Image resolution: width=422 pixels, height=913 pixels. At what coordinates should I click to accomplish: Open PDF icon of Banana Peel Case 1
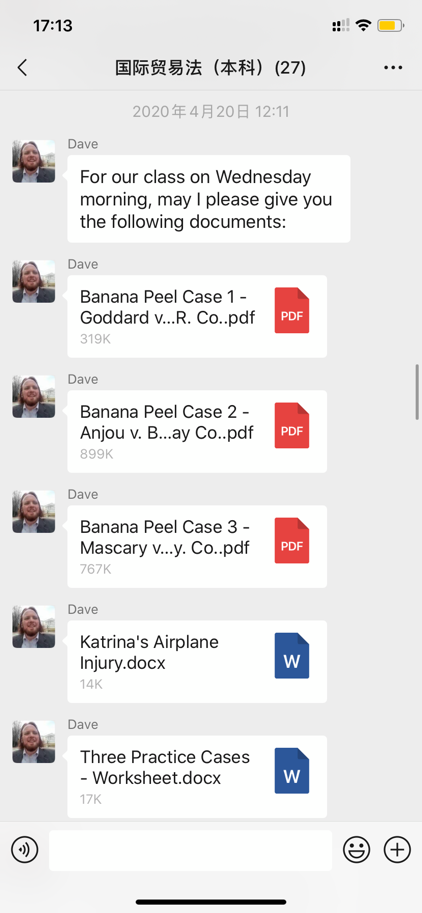click(292, 310)
